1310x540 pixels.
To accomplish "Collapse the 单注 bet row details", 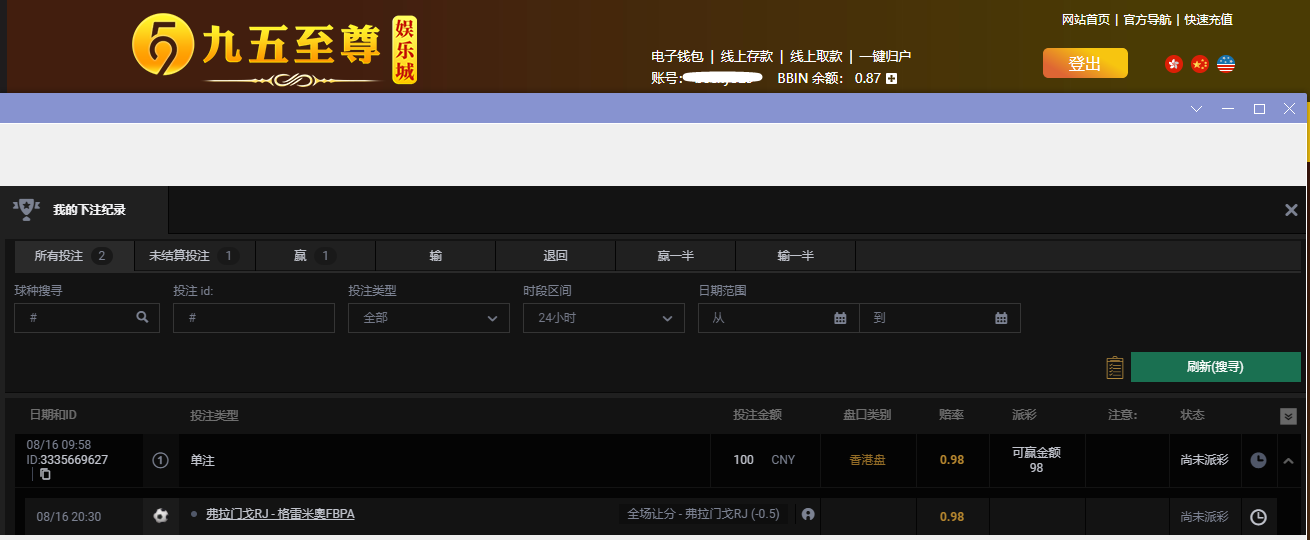I will 1288,461.
